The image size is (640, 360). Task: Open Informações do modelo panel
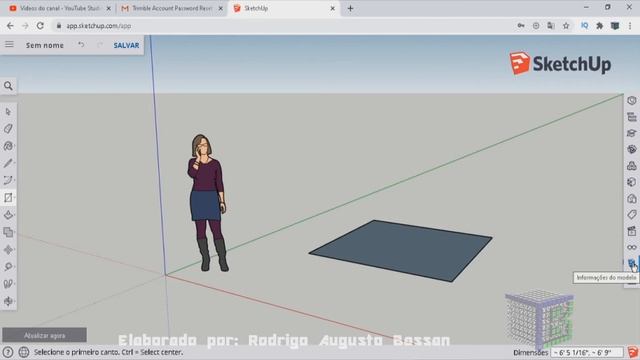click(x=631, y=263)
